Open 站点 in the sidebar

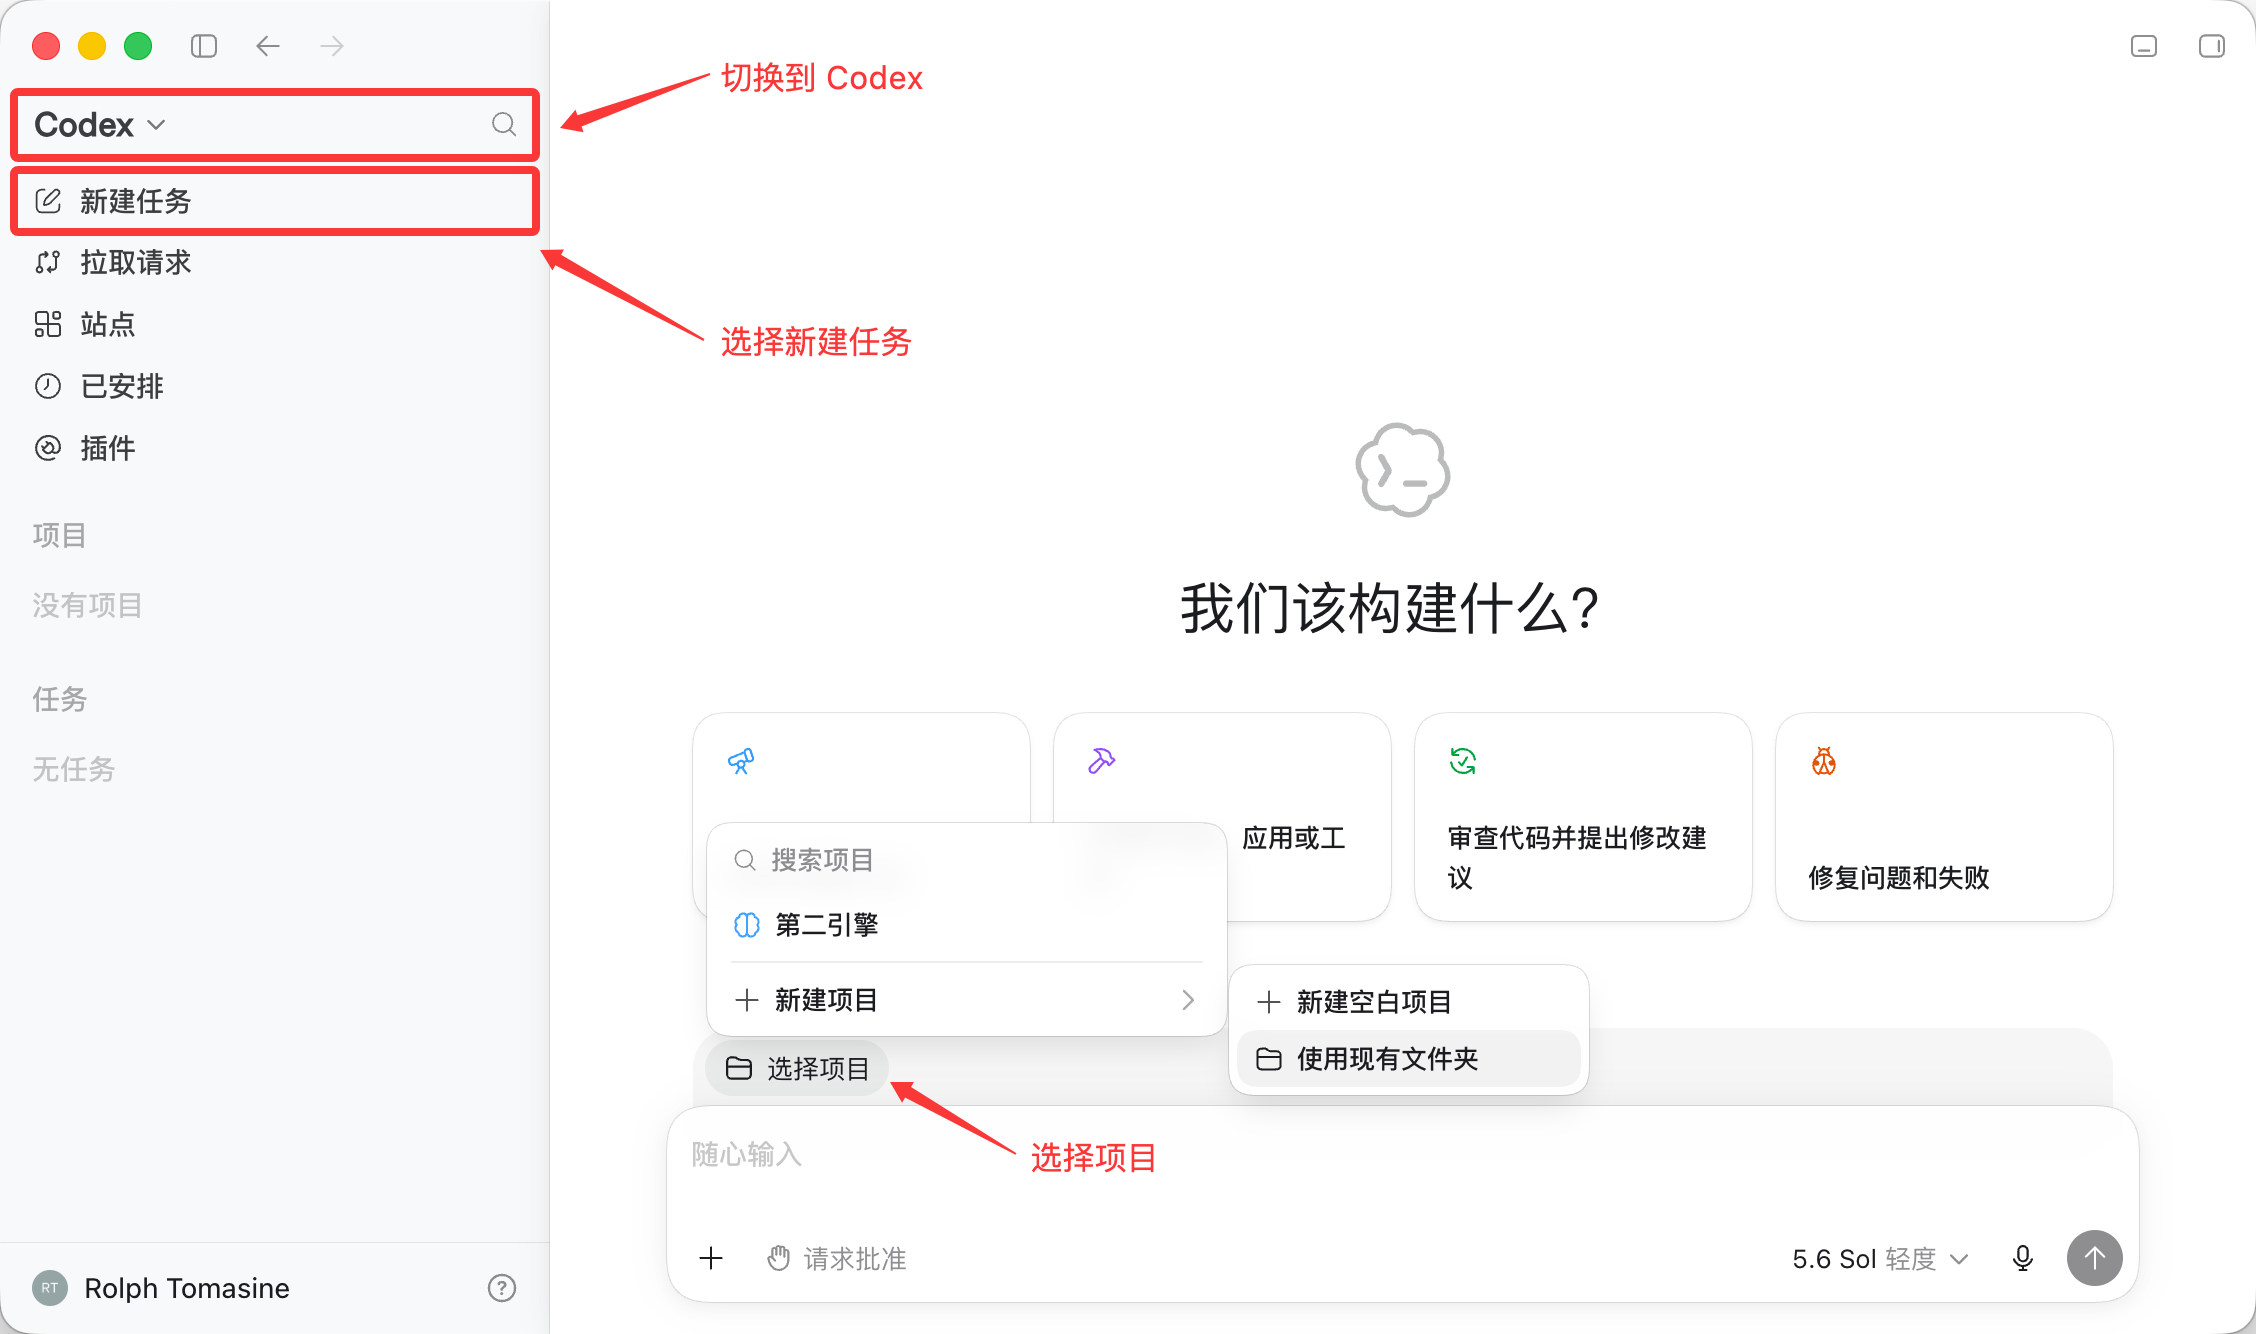point(275,325)
